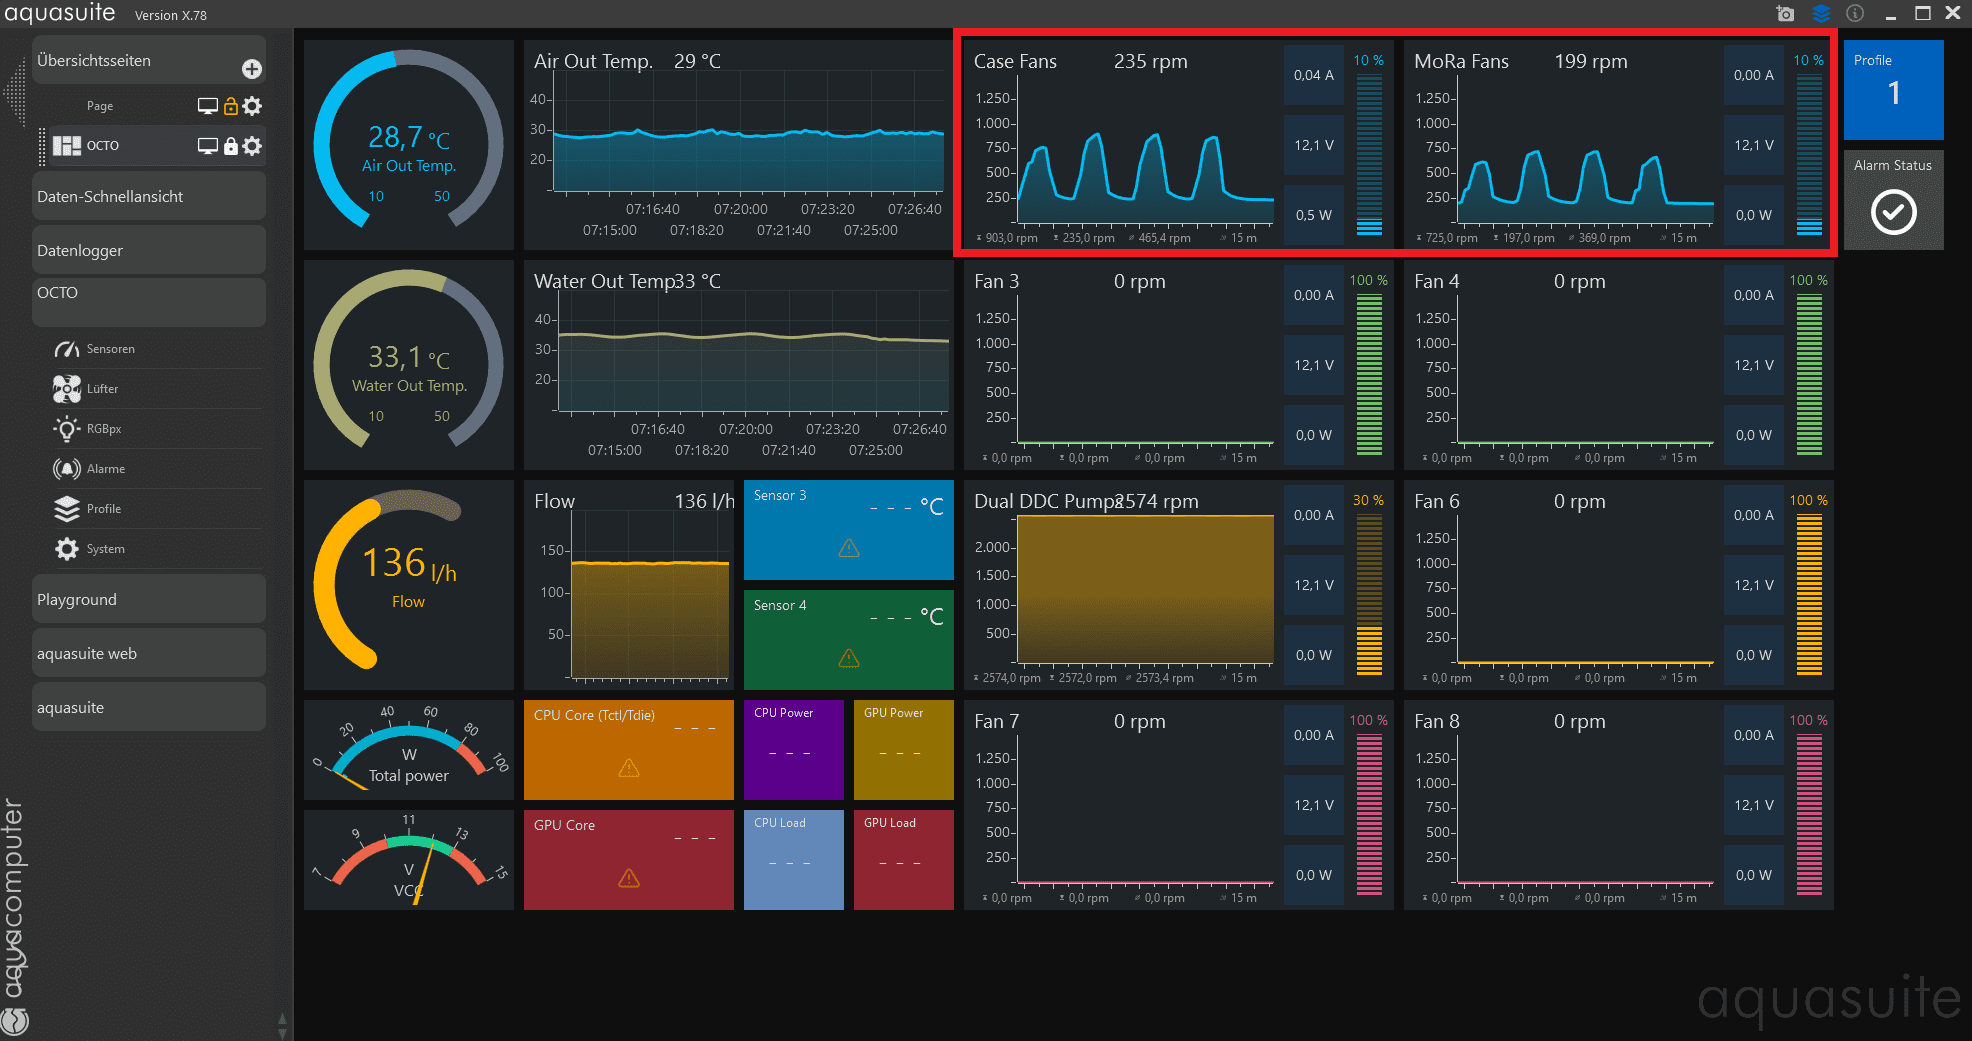Open the Lüfter fan page
Viewport: 1972px width, 1041px height.
tap(157, 389)
